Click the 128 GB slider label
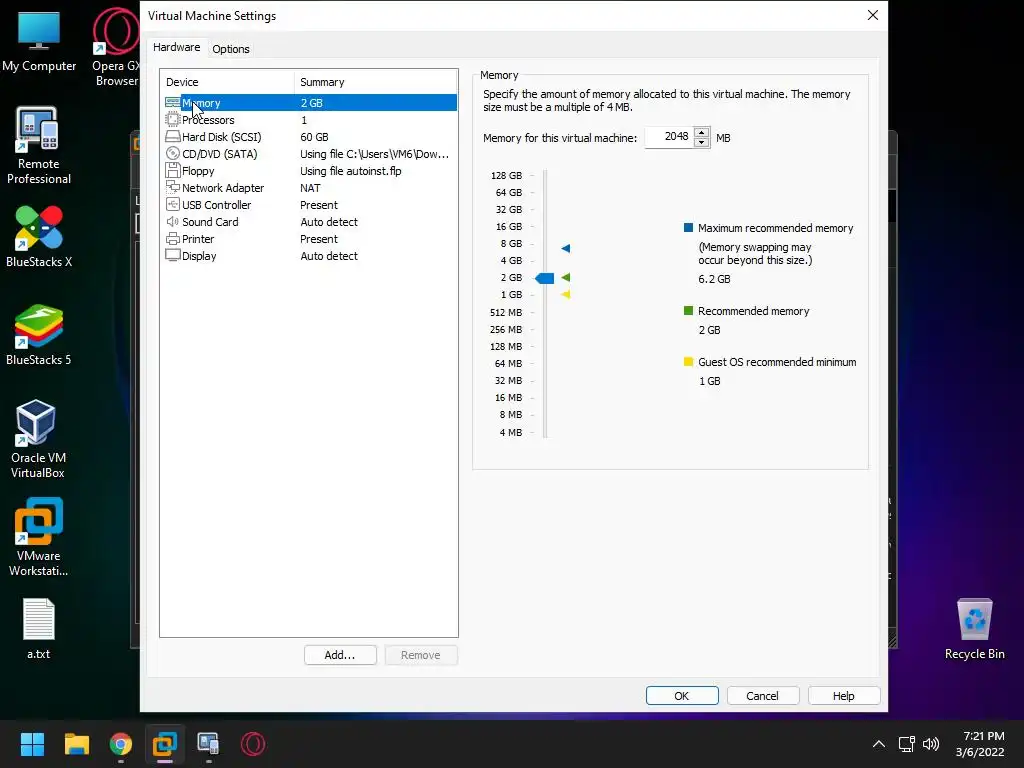This screenshot has height=768, width=1024. click(506, 175)
